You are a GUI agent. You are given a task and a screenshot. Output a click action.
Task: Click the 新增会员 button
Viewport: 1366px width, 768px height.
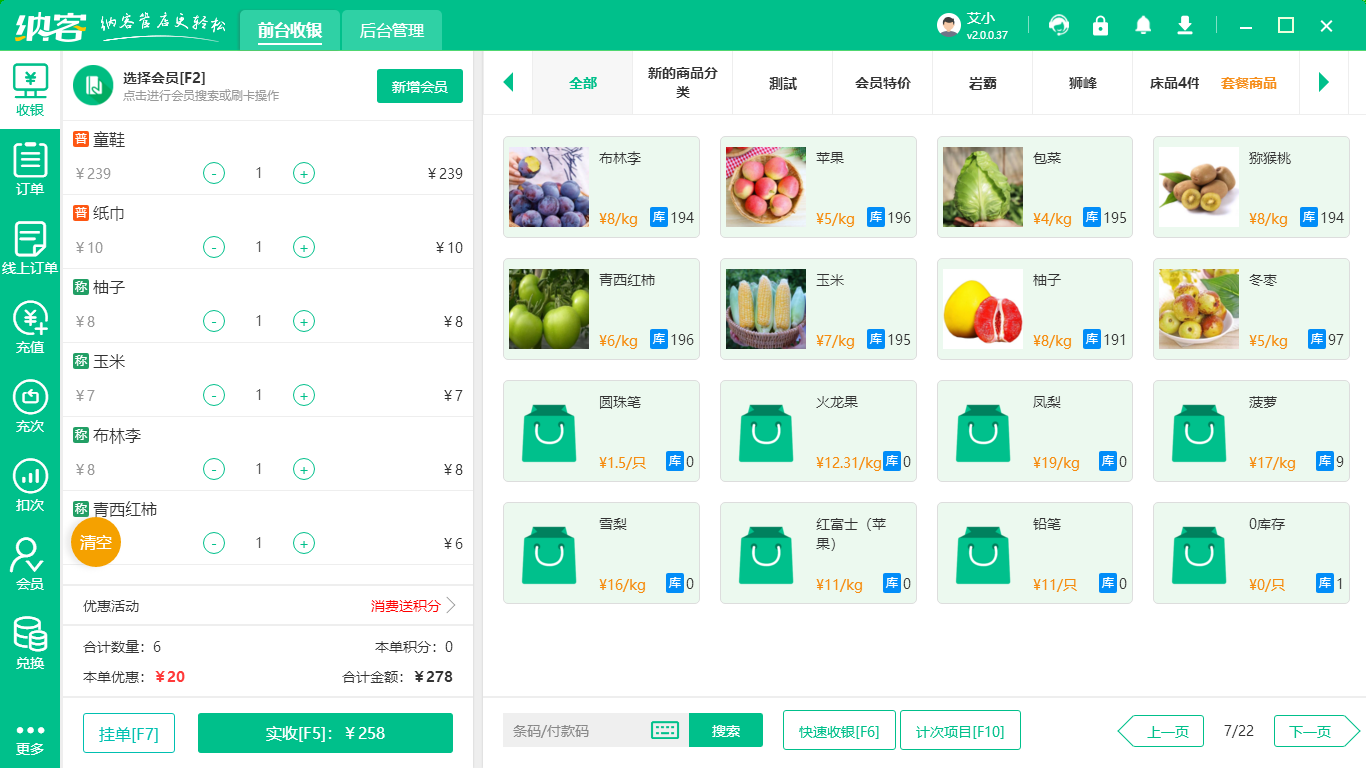[x=419, y=86]
